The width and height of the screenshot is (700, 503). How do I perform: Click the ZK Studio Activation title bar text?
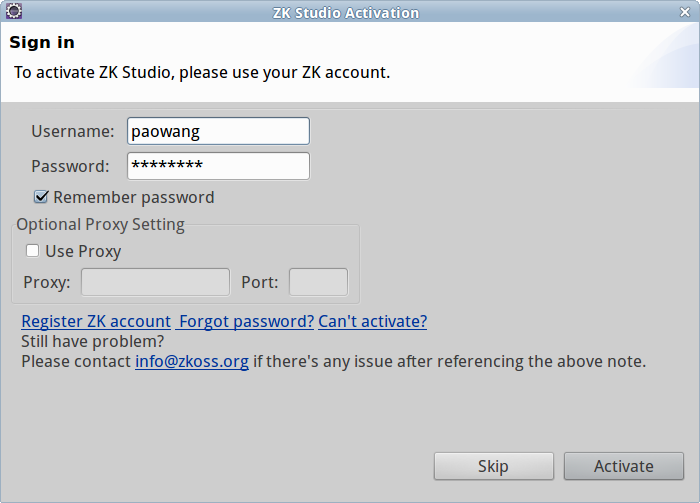(346, 13)
